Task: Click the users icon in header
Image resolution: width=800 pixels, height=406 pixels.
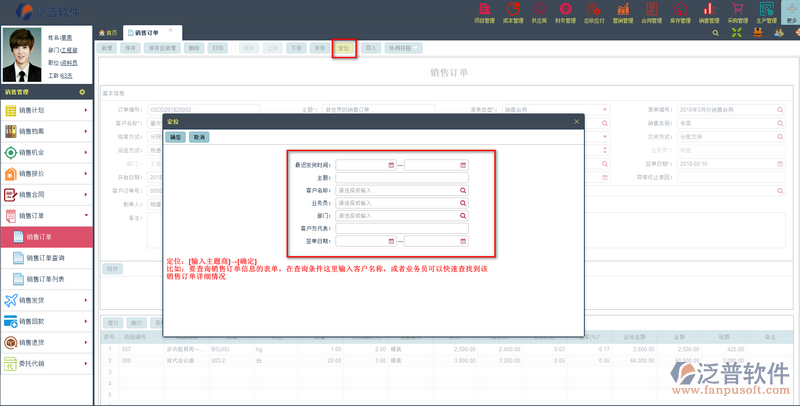Action: 779,33
